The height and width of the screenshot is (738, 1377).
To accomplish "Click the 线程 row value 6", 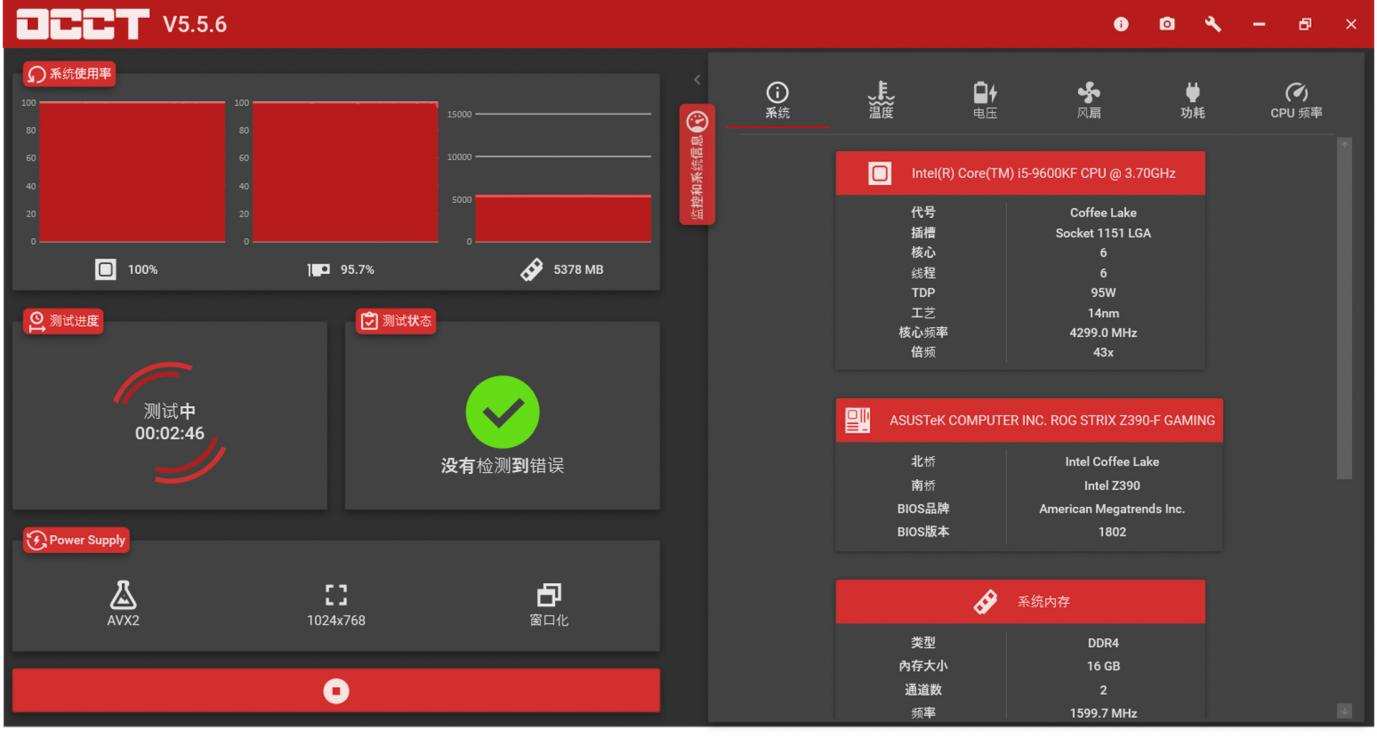I will point(1103,273).
